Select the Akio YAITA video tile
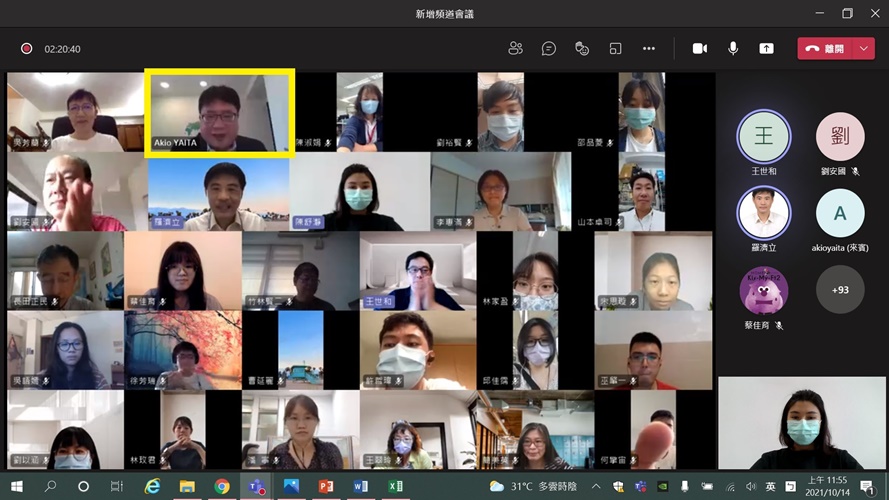The height and width of the screenshot is (500, 889). 219,111
